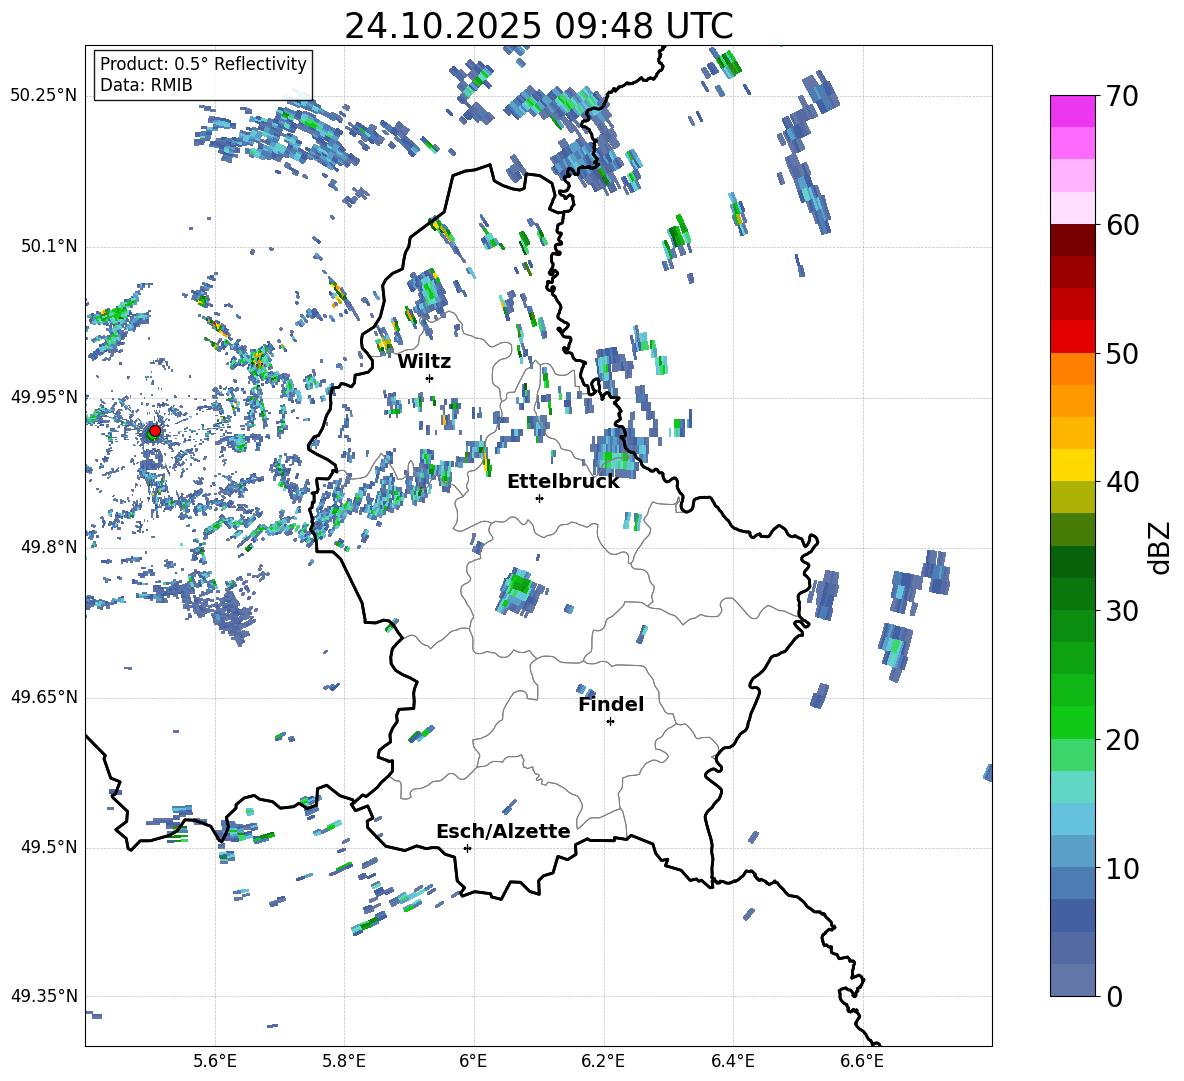
Task: Click the 5.6°E longitude label
Action: click(x=215, y=1061)
